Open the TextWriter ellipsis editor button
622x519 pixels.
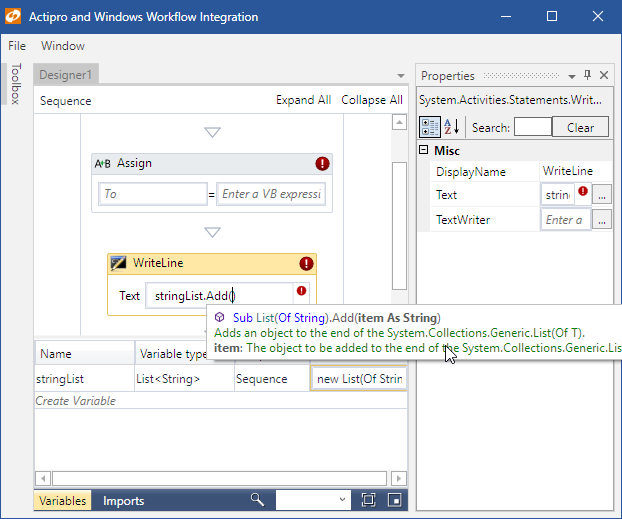coord(602,219)
